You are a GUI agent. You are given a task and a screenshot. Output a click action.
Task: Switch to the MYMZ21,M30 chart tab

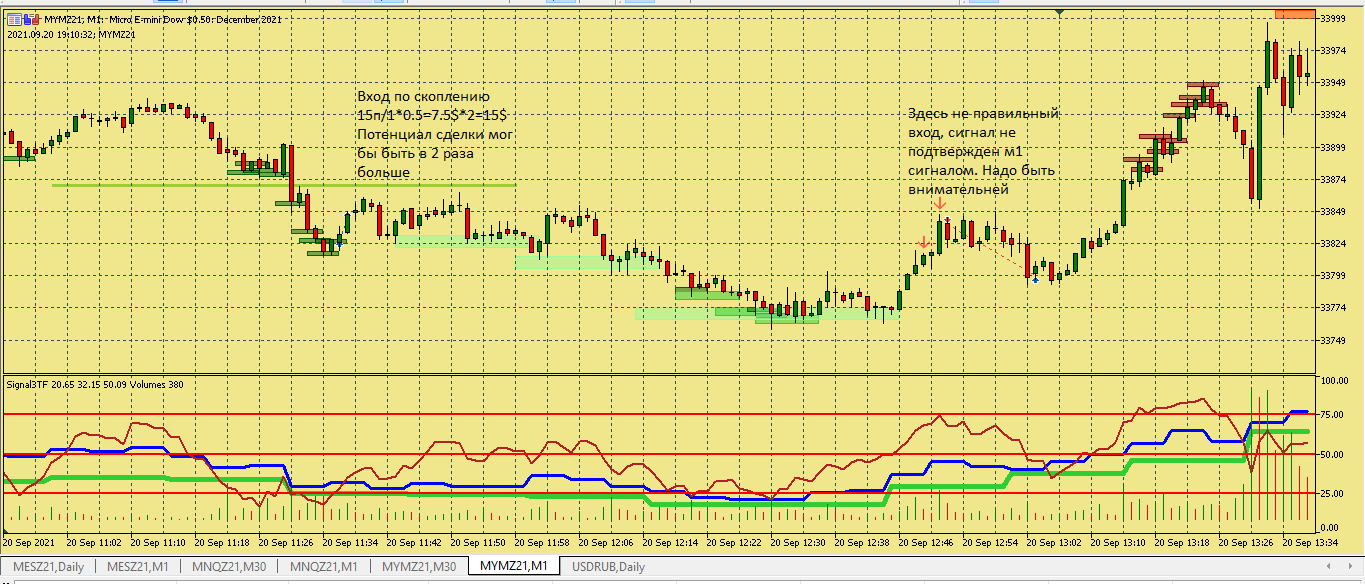[x=419, y=567]
